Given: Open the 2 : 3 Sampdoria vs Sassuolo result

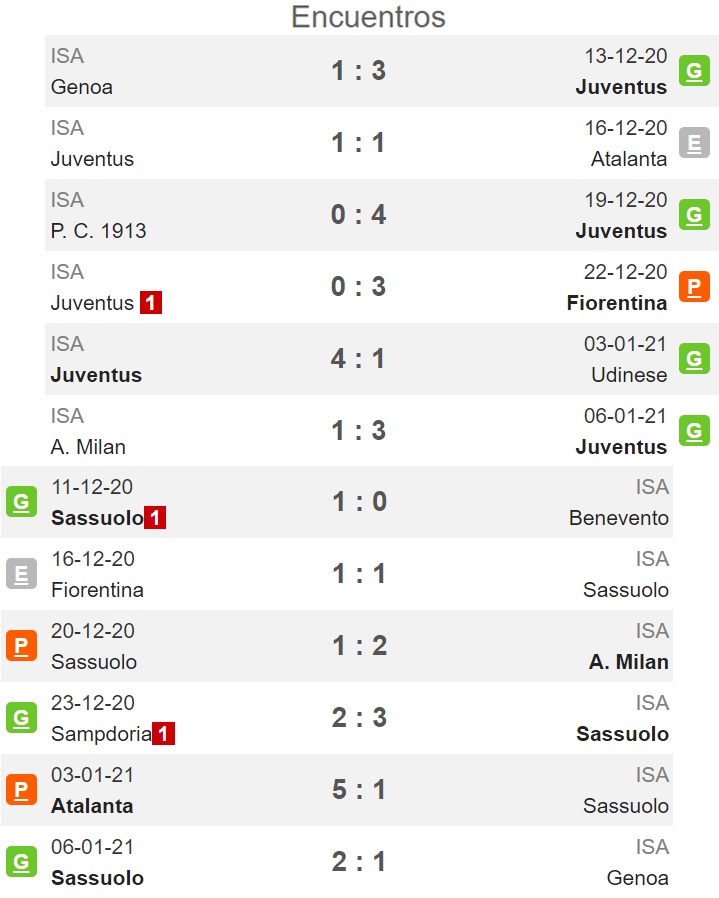Looking at the screenshot, I should click(359, 718).
